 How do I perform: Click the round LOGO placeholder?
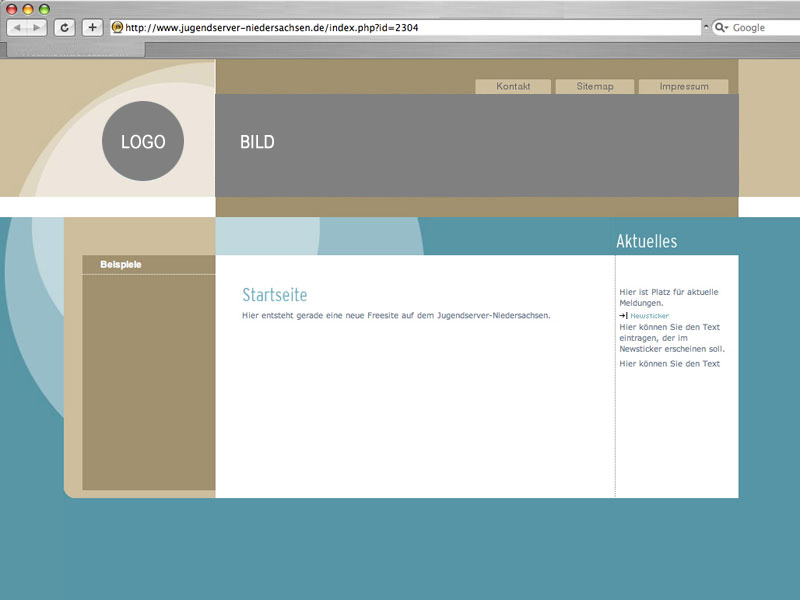tap(142, 141)
